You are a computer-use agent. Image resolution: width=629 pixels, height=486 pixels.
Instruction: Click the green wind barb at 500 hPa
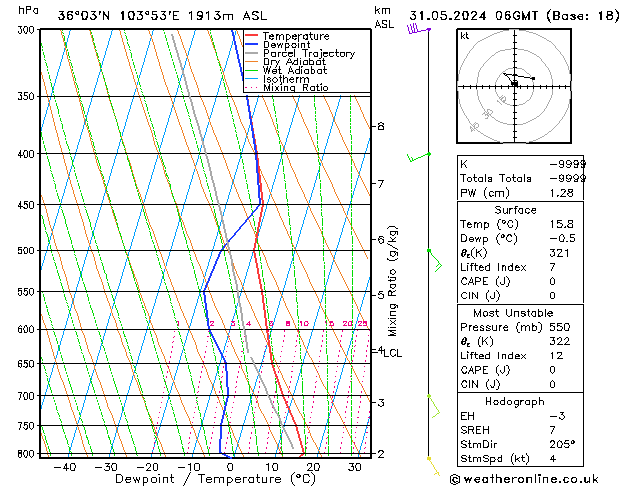[435, 260]
